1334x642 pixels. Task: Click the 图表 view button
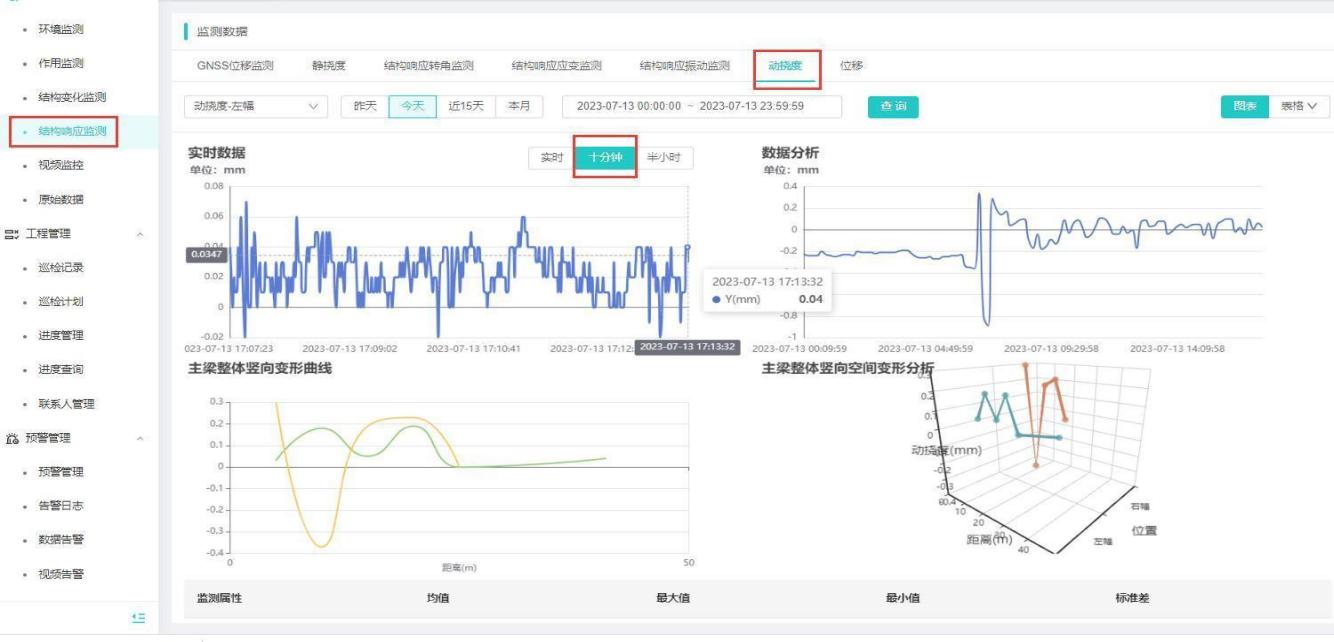pos(1244,106)
